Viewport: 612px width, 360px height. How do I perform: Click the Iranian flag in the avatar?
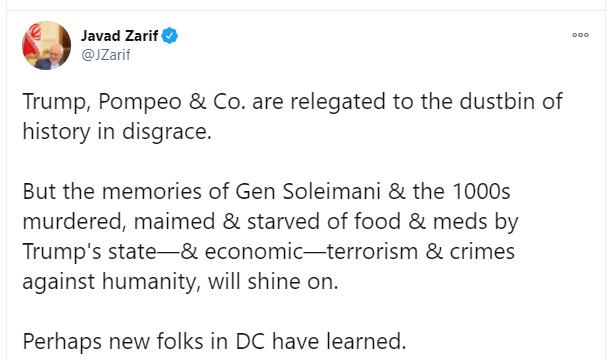tap(32, 41)
